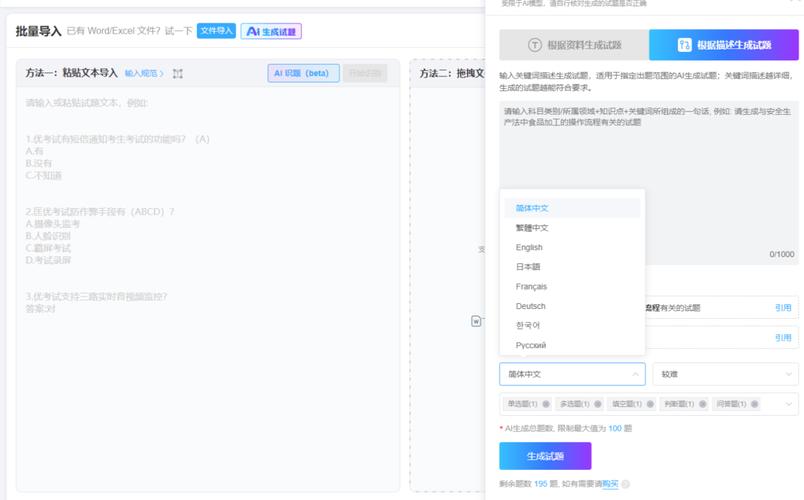Choose 简体中文 from the language list
Viewport: 804px width, 500px height.
pyautogui.click(x=572, y=208)
